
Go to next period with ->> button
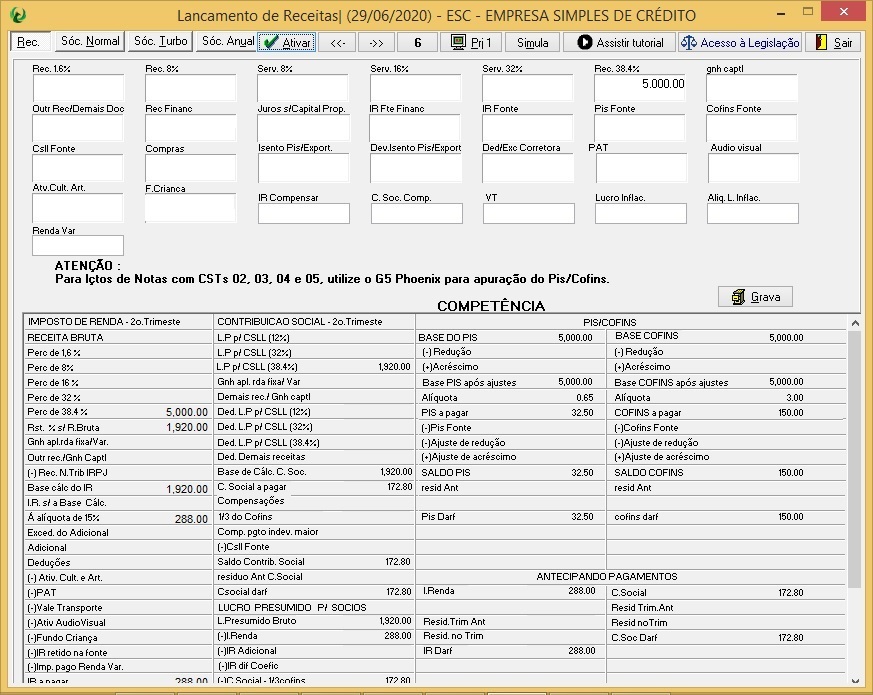(376, 43)
